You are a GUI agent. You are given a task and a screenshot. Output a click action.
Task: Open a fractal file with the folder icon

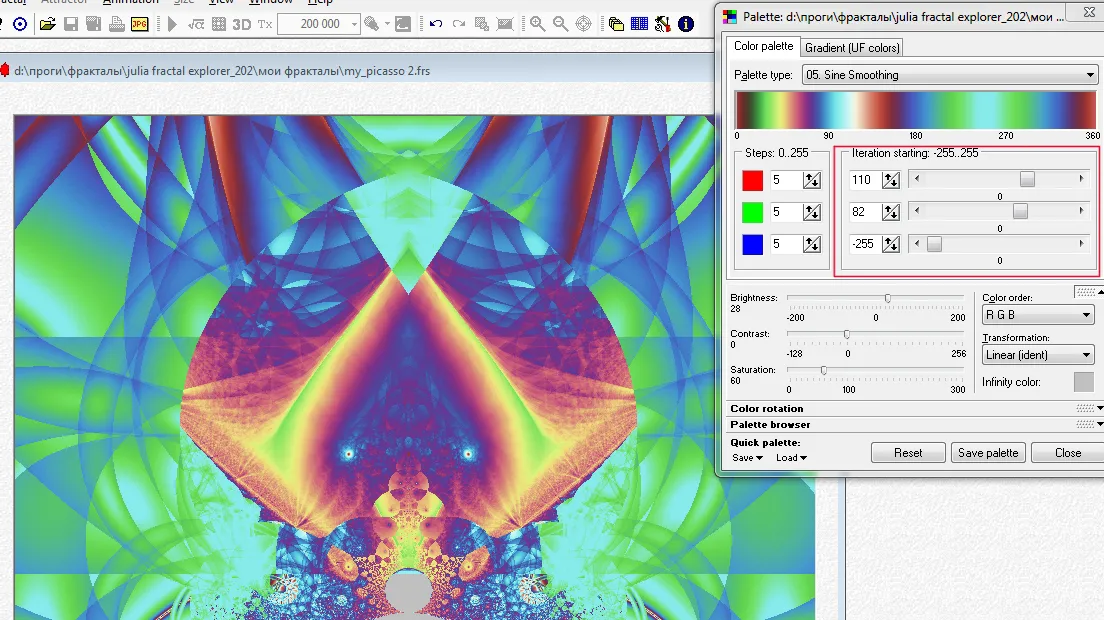coord(47,24)
